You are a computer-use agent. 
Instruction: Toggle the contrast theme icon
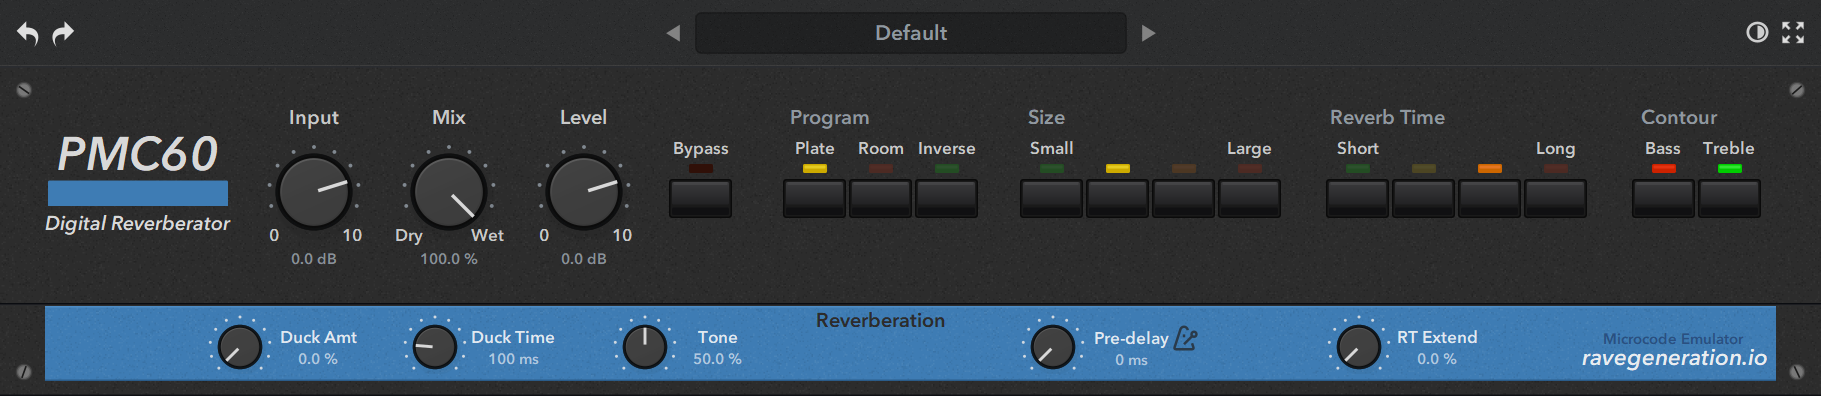1757,32
